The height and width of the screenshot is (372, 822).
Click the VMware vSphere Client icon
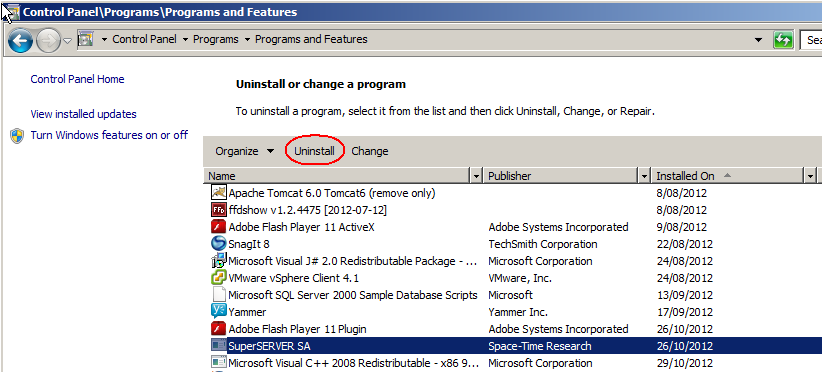(218, 278)
